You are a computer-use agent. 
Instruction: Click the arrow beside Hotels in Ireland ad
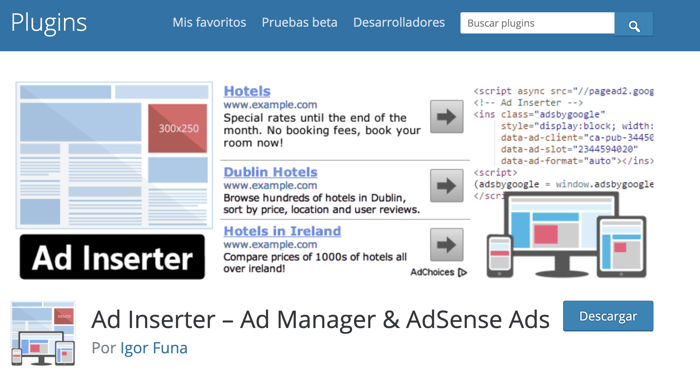[446, 245]
